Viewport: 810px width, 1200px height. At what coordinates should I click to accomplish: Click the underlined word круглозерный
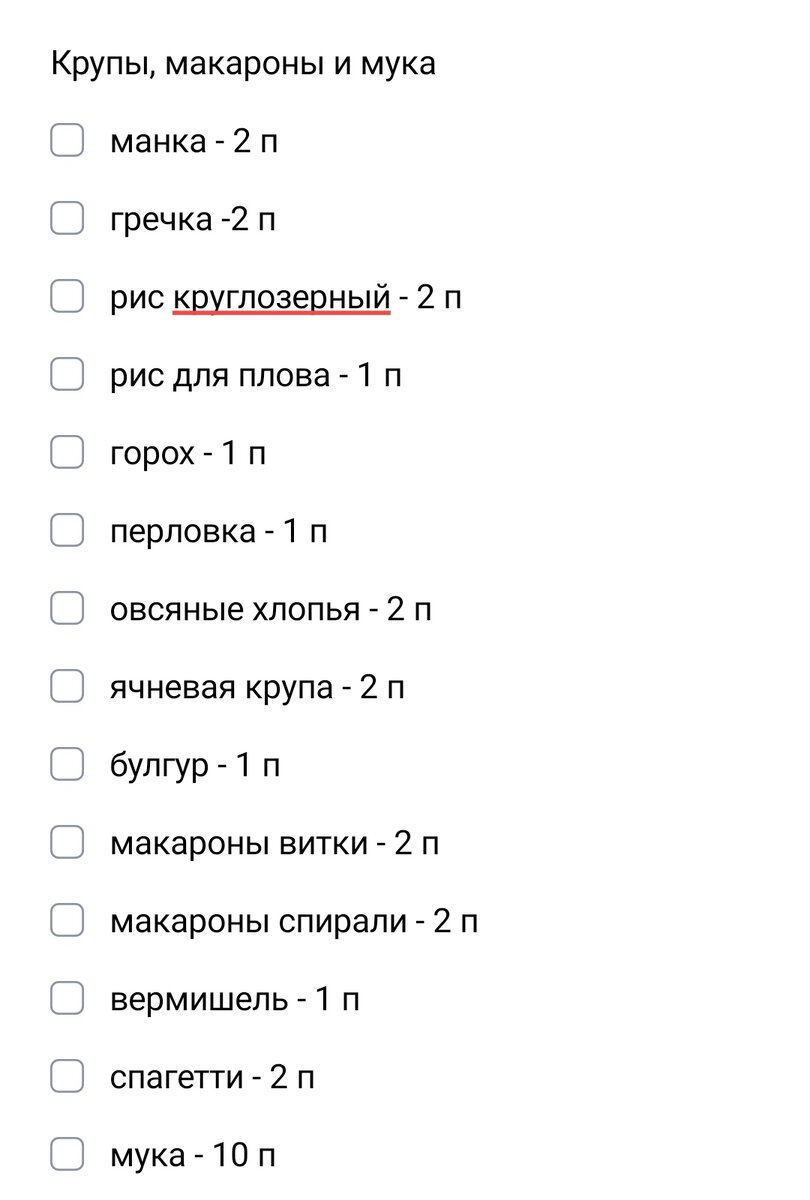click(282, 296)
